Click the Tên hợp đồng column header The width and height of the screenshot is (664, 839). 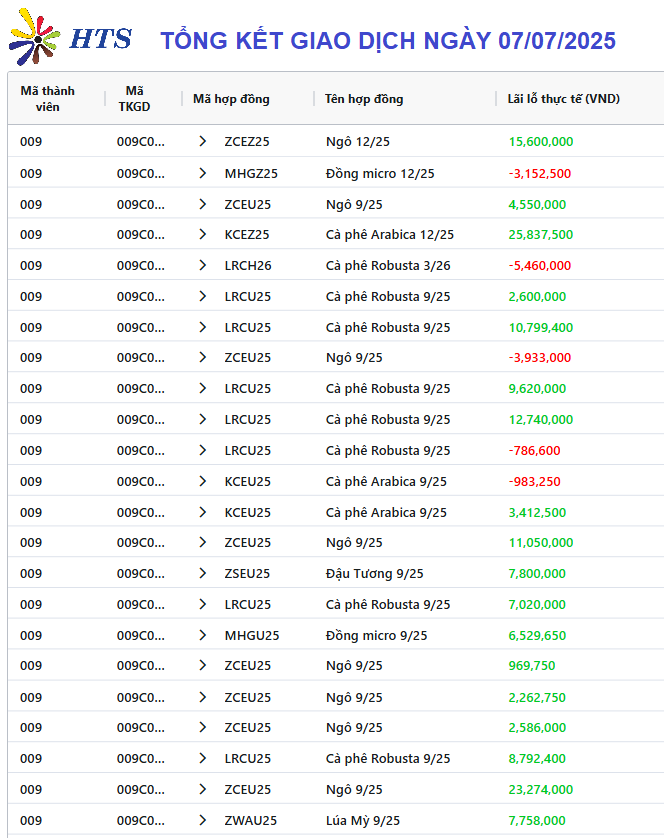364,99
